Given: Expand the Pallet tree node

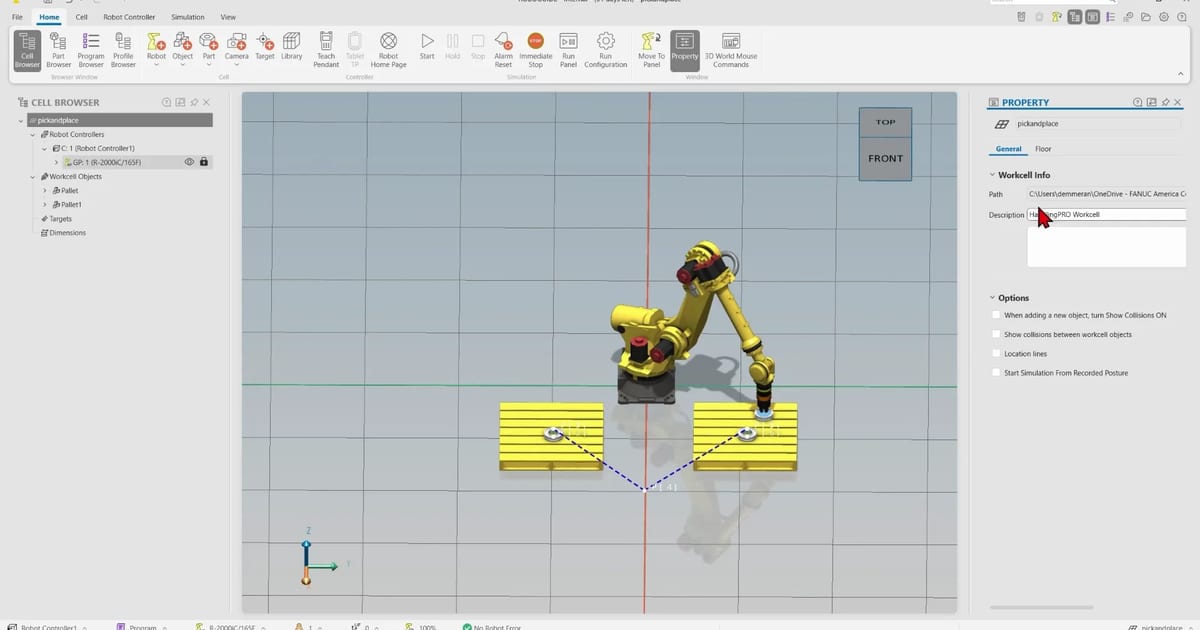Looking at the screenshot, I should tap(44, 190).
